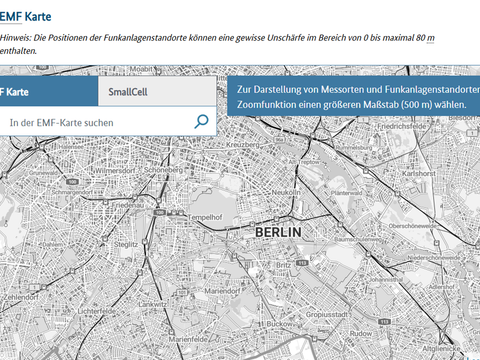The height and width of the screenshot is (360, 480).
Task: Click Lichterfelde label on map
Action: click(97, 311)
